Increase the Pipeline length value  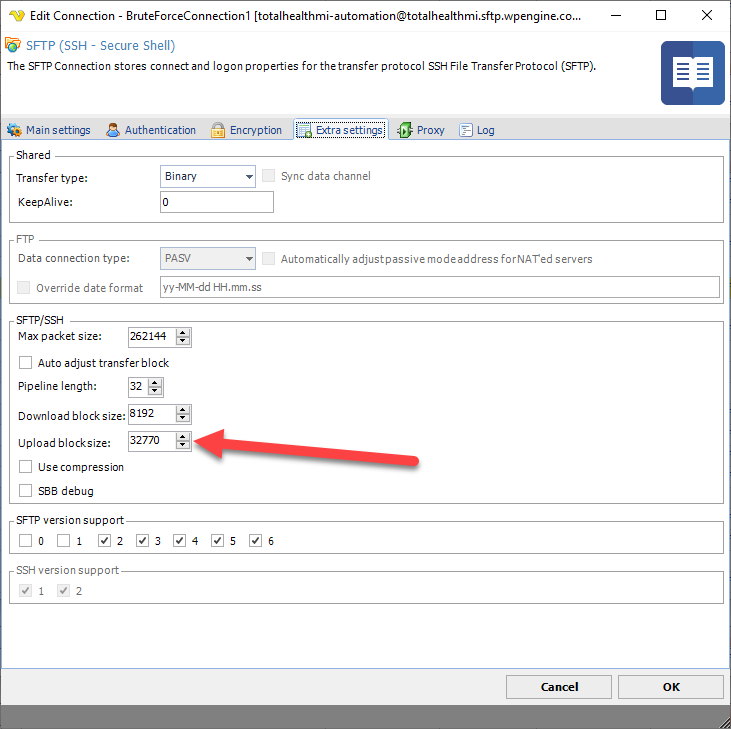[x=155, y=382]
